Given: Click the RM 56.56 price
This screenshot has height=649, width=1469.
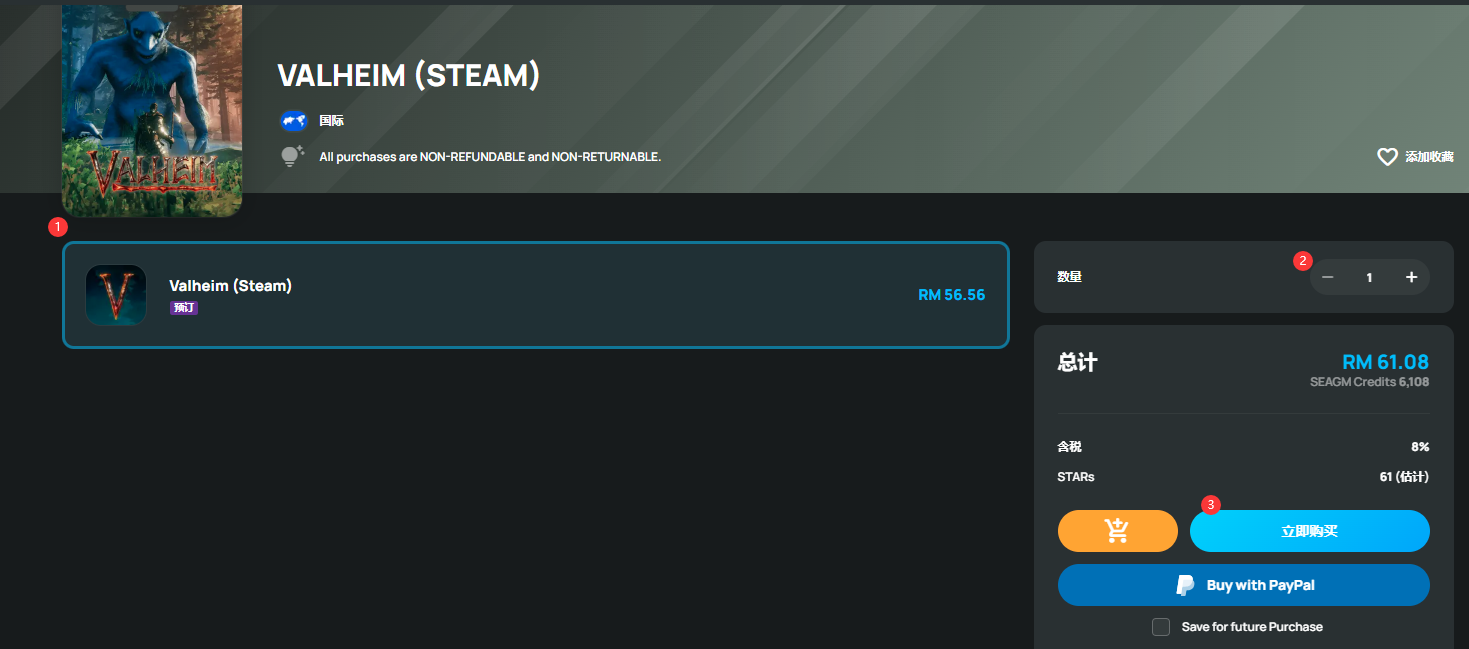Looking at the screenshot, I should pos(951,295).
